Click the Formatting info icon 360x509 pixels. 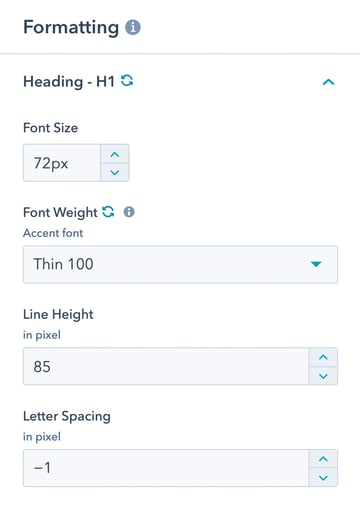(x=133, y=27)
